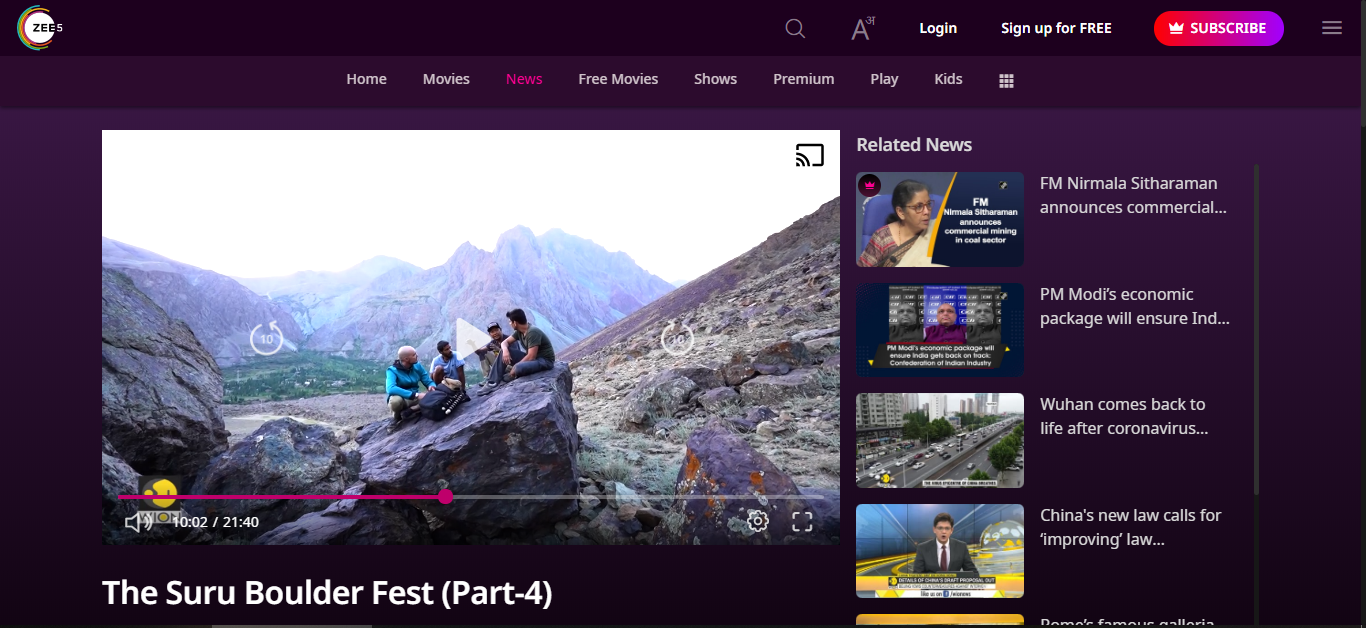Open the search icon
This screenshot has height=628, width=1366.
tap(795, 28)
